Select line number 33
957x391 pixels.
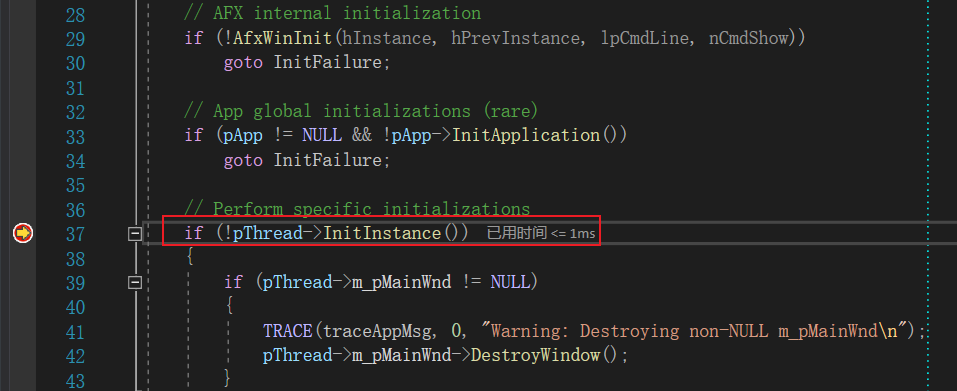click(75, 136)
